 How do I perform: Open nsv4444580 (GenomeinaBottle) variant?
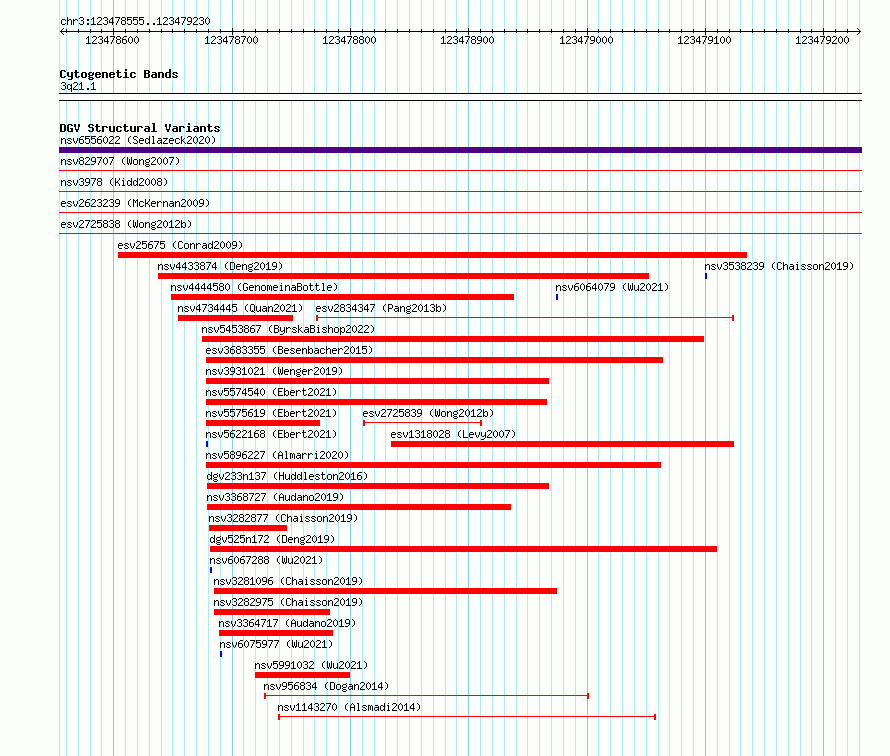pos(254,287)
